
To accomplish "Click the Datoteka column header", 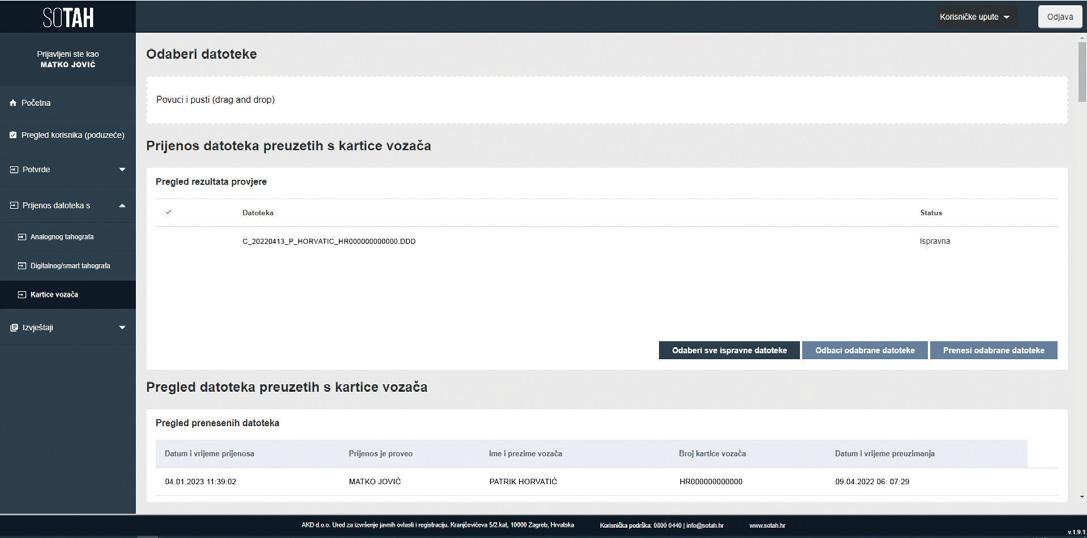I will pyautogui.click(x=257, y=212).
